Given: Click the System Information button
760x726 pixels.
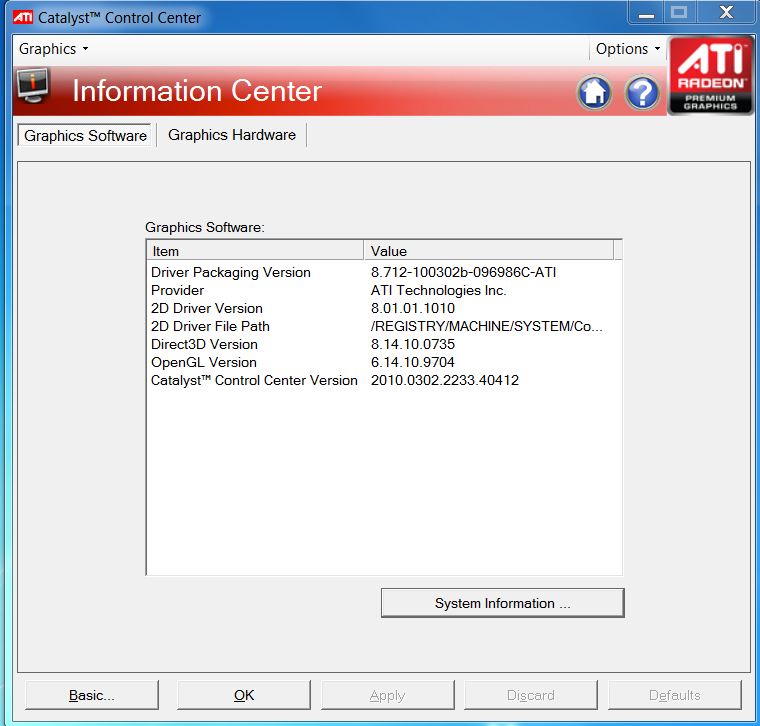Looking at the screenshot, I should coord(503,603).
